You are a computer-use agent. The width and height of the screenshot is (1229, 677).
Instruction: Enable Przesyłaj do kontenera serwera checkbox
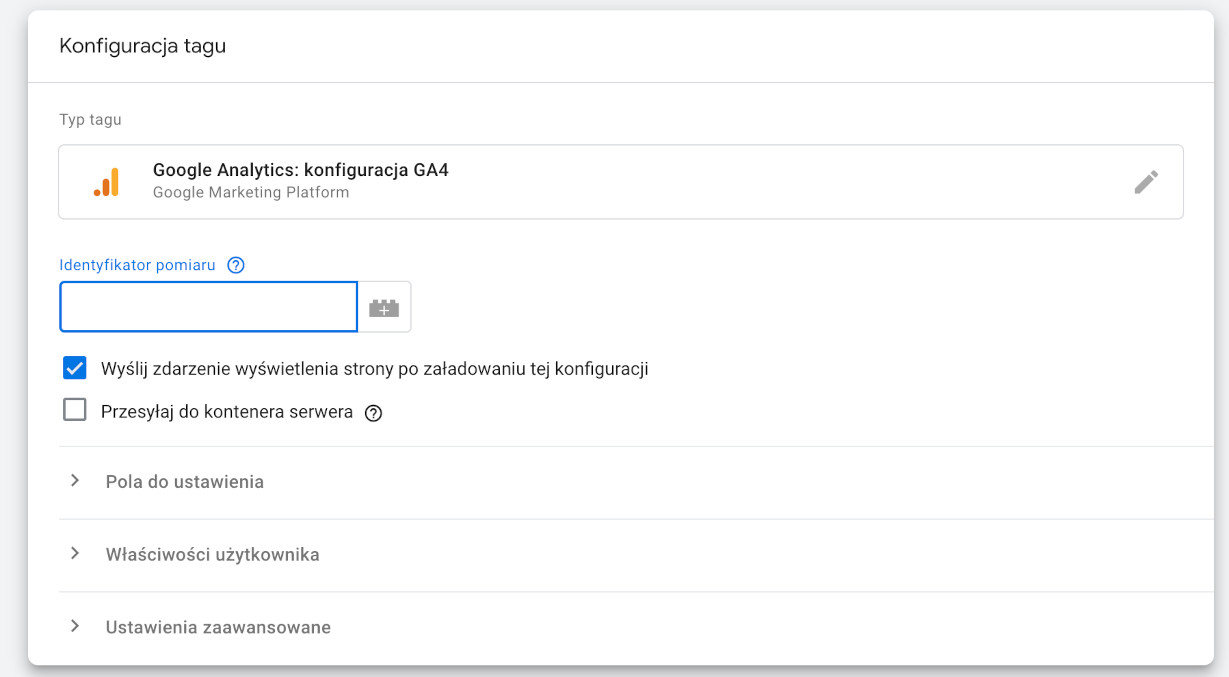pos(75,410)
